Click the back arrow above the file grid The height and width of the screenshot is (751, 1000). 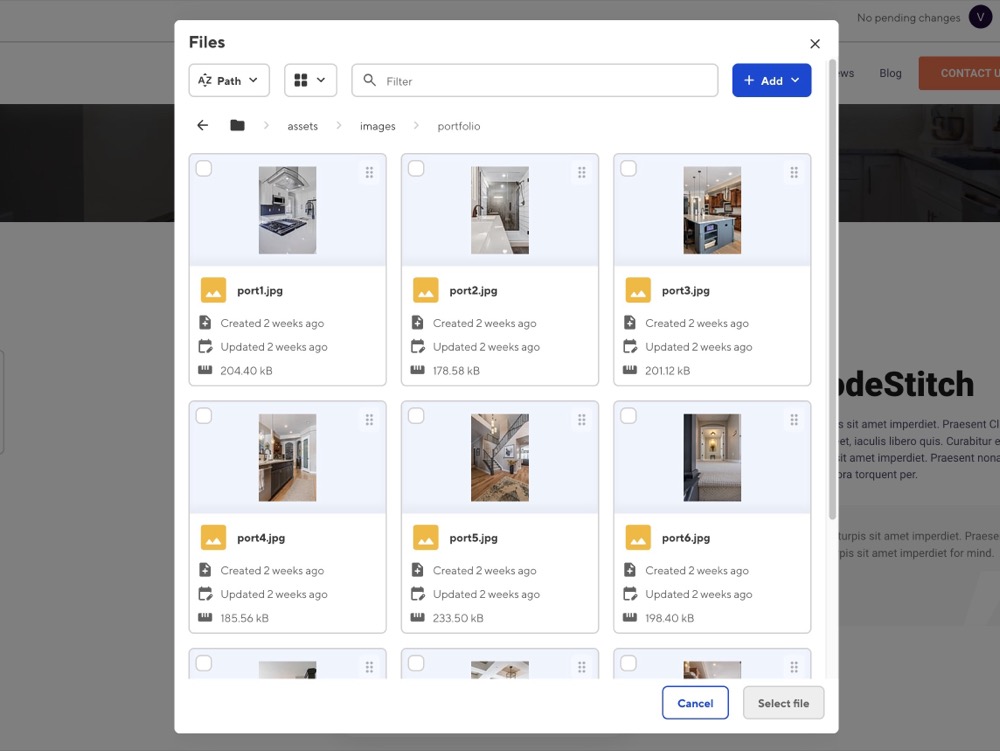click(202, 125)
